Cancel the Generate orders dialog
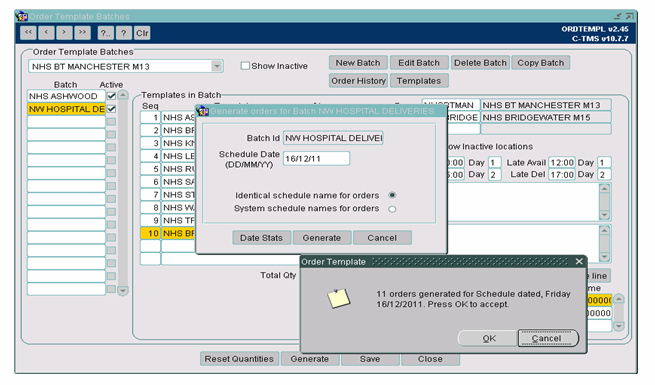This screenshot has width=655, height=385. point(382,238)
